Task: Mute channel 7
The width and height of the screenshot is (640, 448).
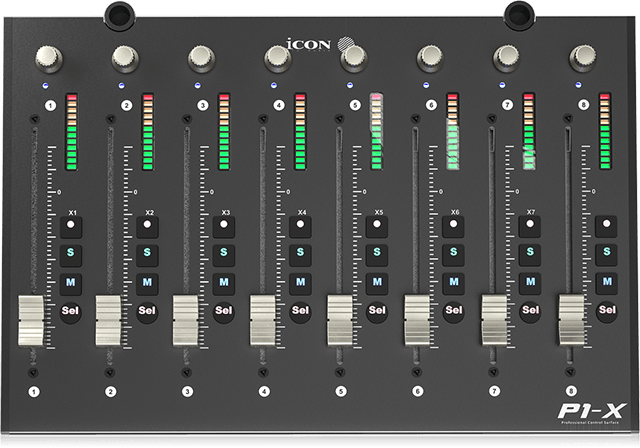Action: pos(530,283)
